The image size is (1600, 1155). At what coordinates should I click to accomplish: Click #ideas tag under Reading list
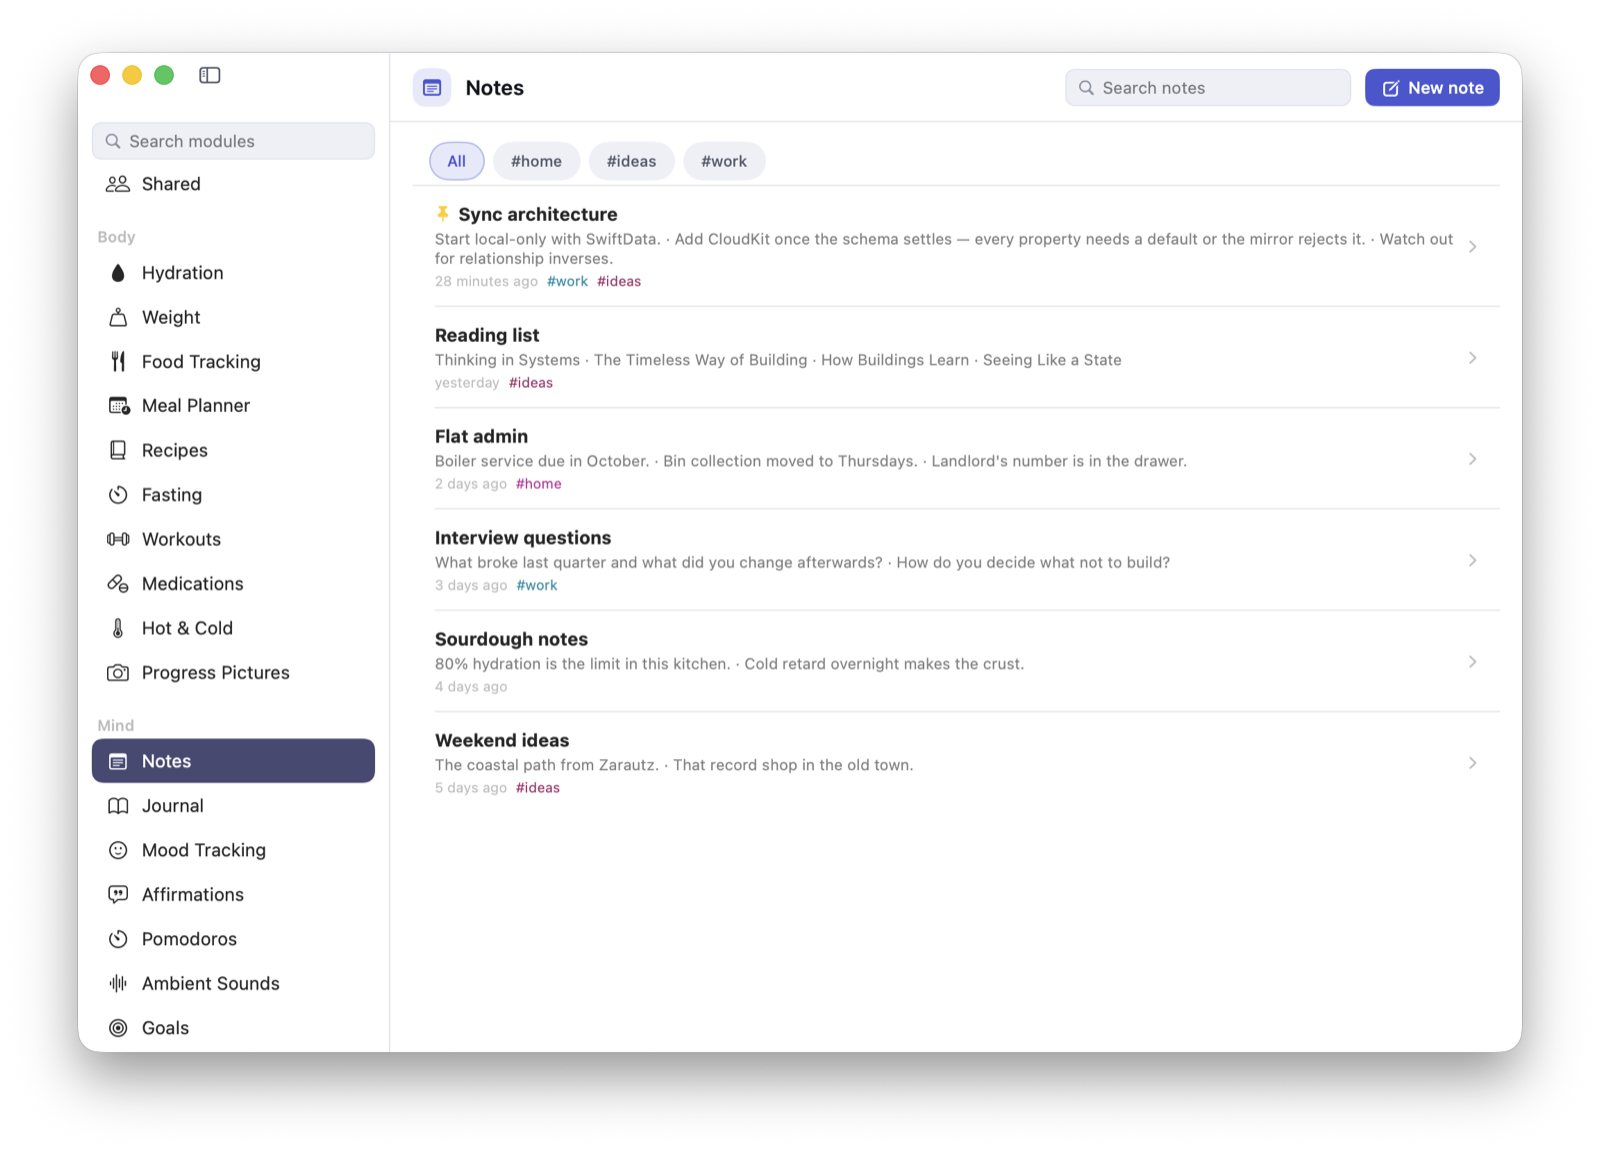click(x=531, y=383)
